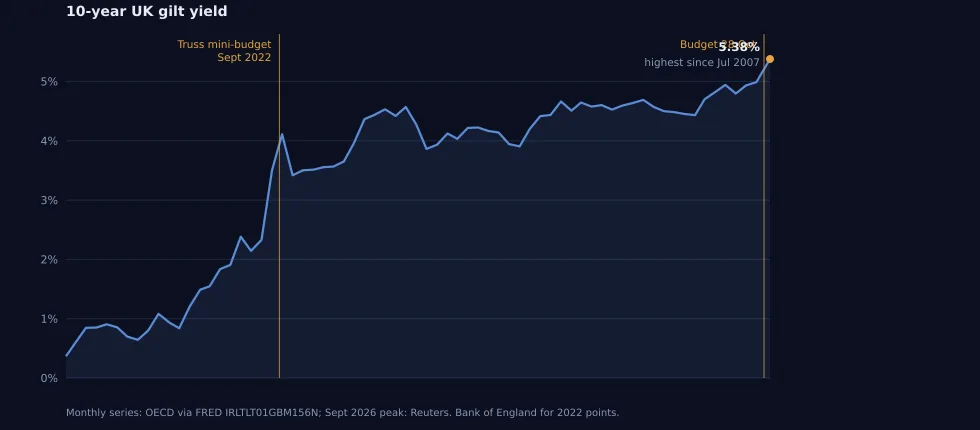Click the 'Truss mini-budget' annotation label
The image size is (980, 430).
(x=224, y=44)
